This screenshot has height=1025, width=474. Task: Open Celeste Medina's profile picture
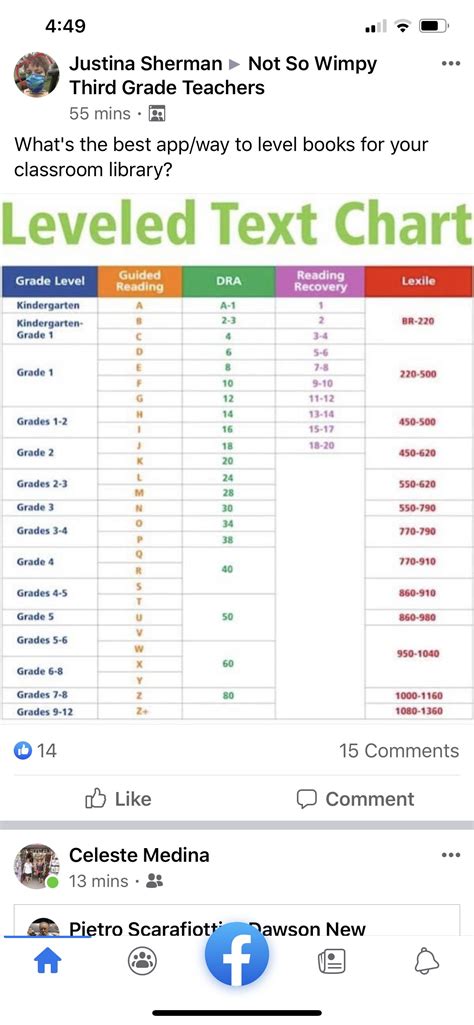[x=37, y=866]
